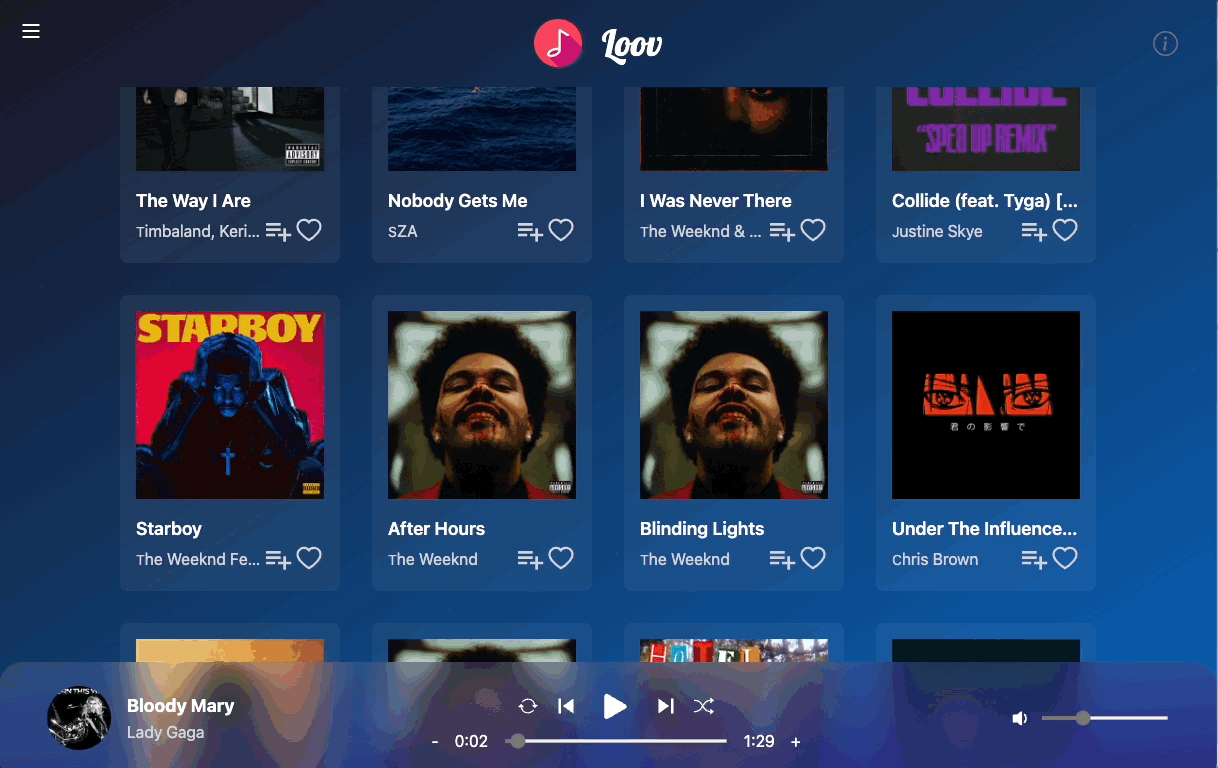
Task: Click The Weeknd Fe... artist under Starboy
Action: click(x=198, y=559)
